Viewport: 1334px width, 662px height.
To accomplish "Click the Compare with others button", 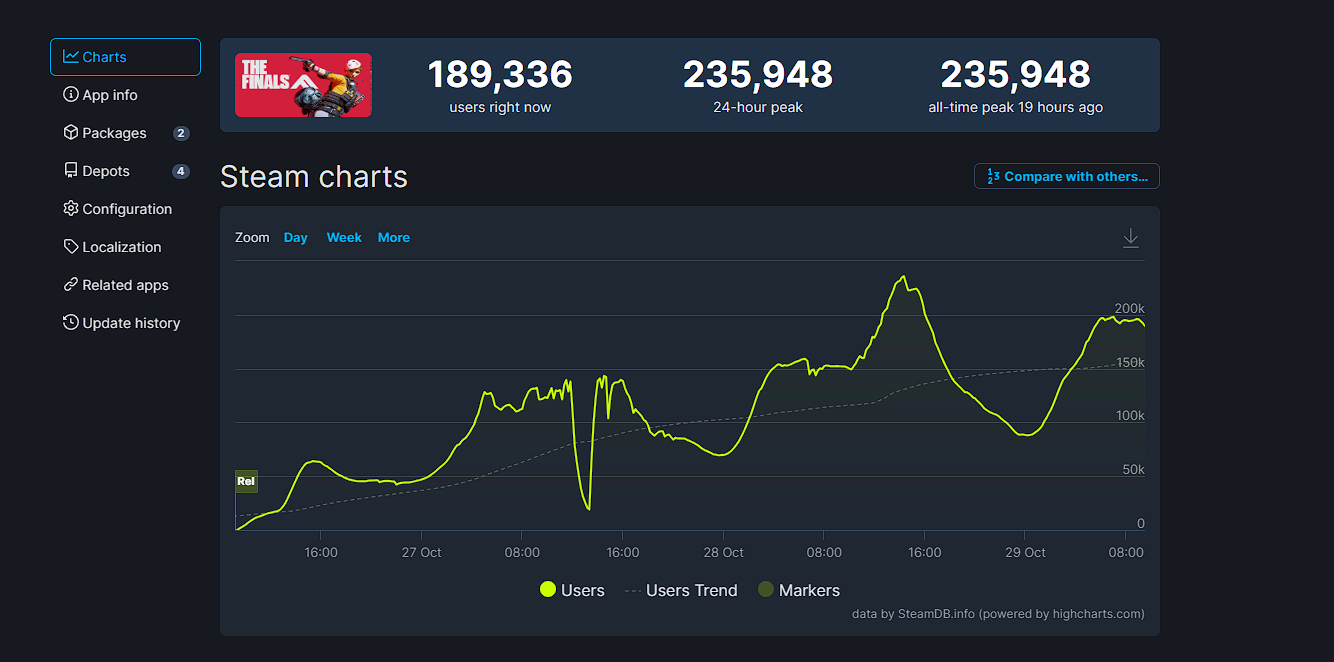I will 1066,175.
